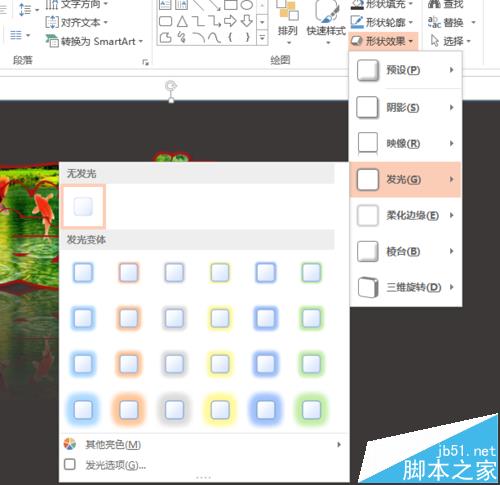Apply the green glow in second variant row

click(311, 318)
